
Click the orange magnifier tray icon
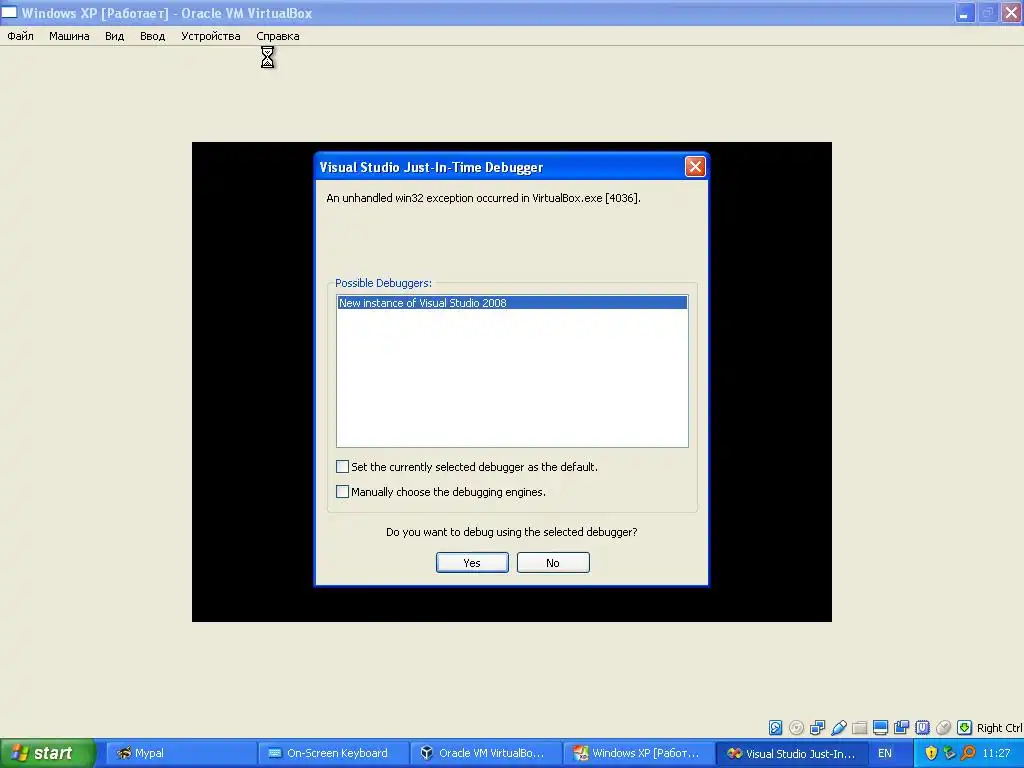pyautogui.click(x=968, y=753)
